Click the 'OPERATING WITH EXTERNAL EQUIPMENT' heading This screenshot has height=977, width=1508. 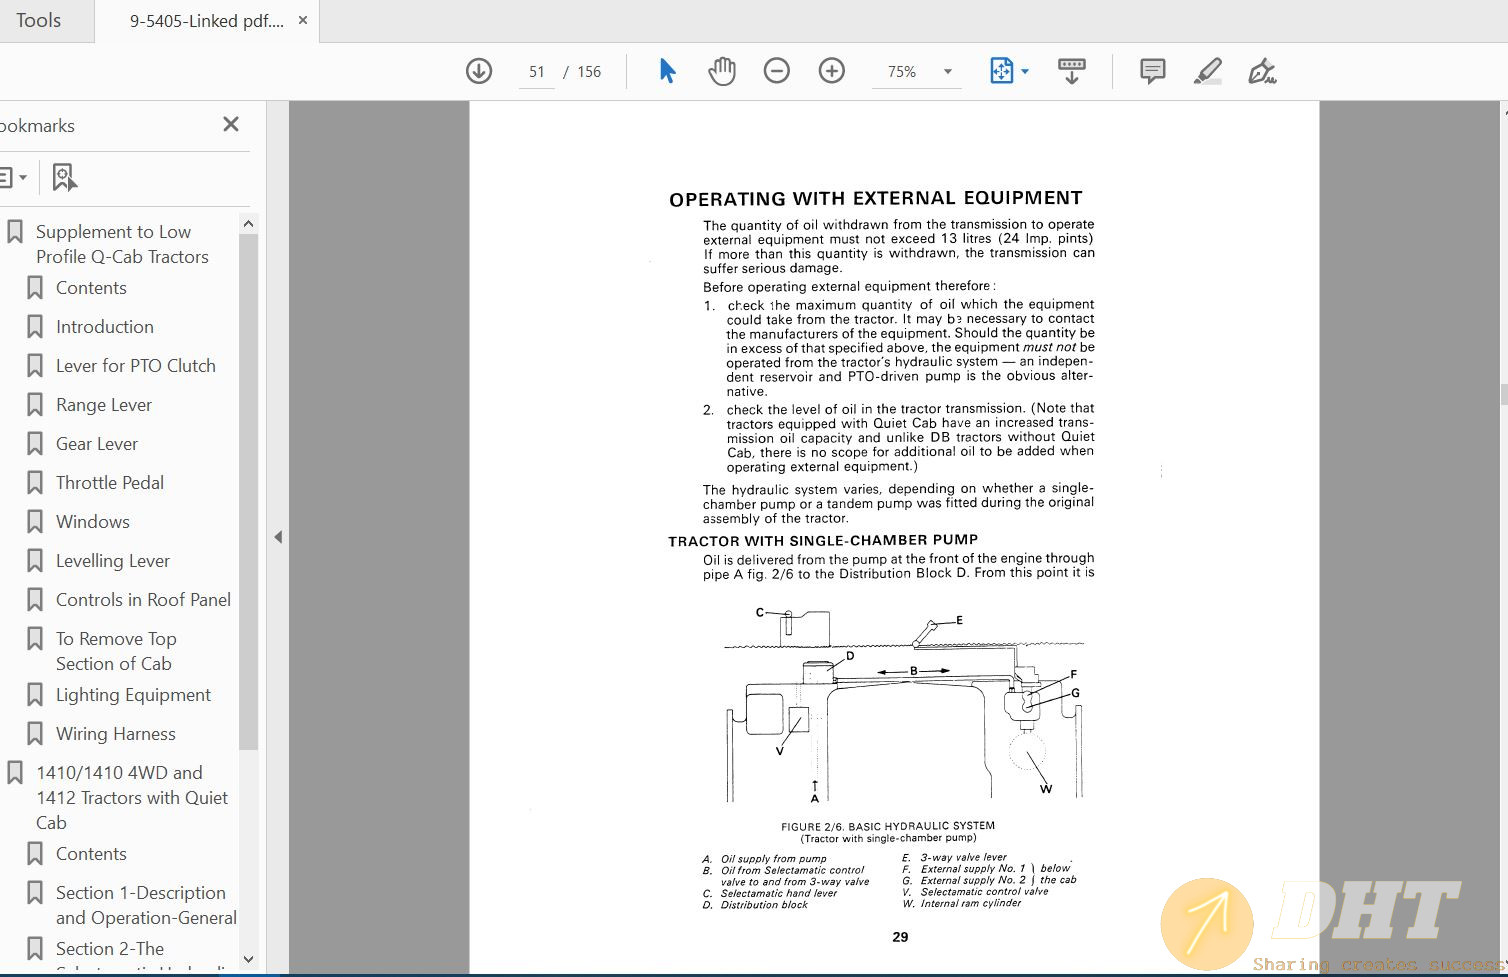(876, 199)
